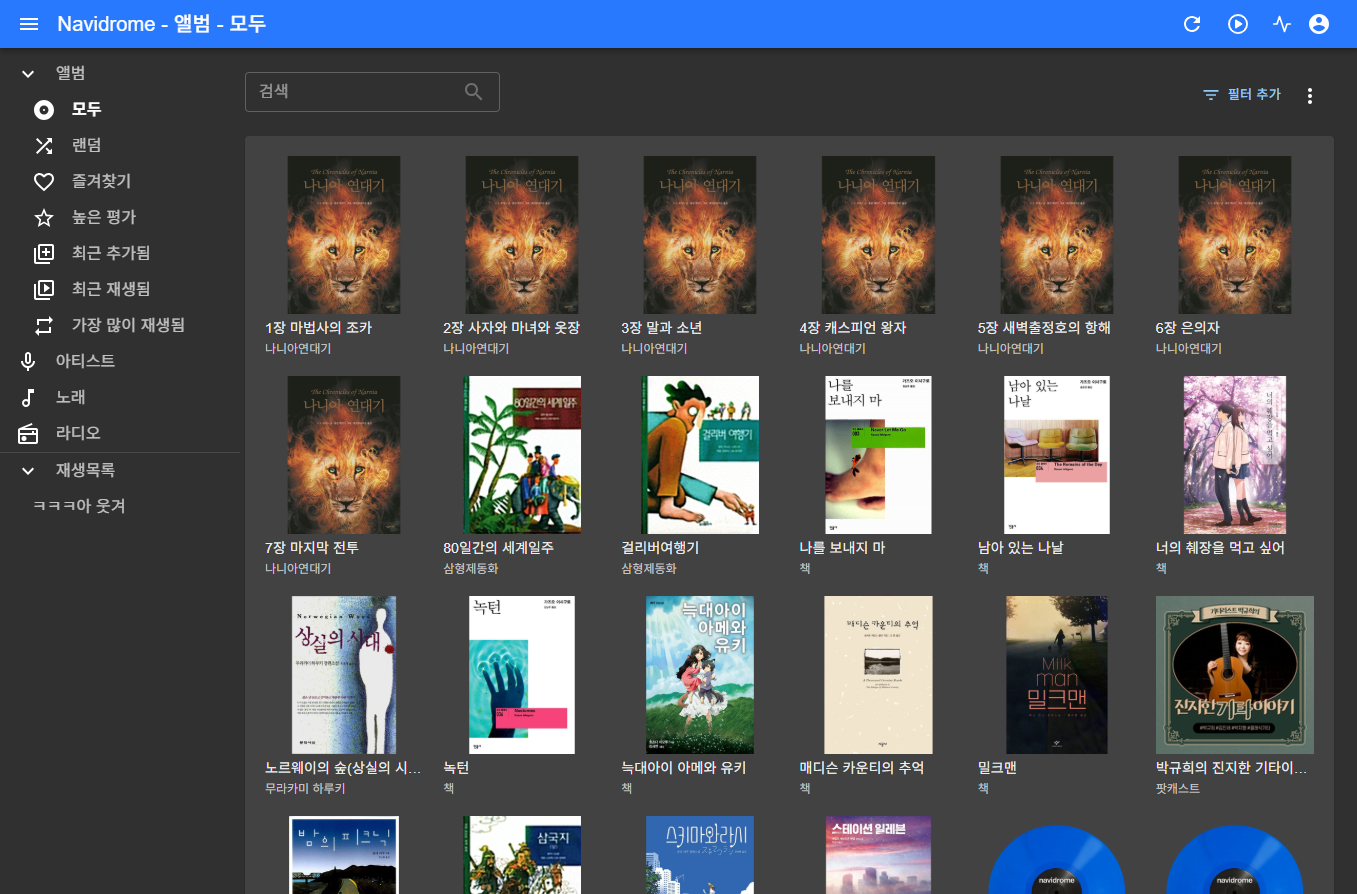Click the magnifier icon in search box
1357x894 pixels.
click(474, 92)
